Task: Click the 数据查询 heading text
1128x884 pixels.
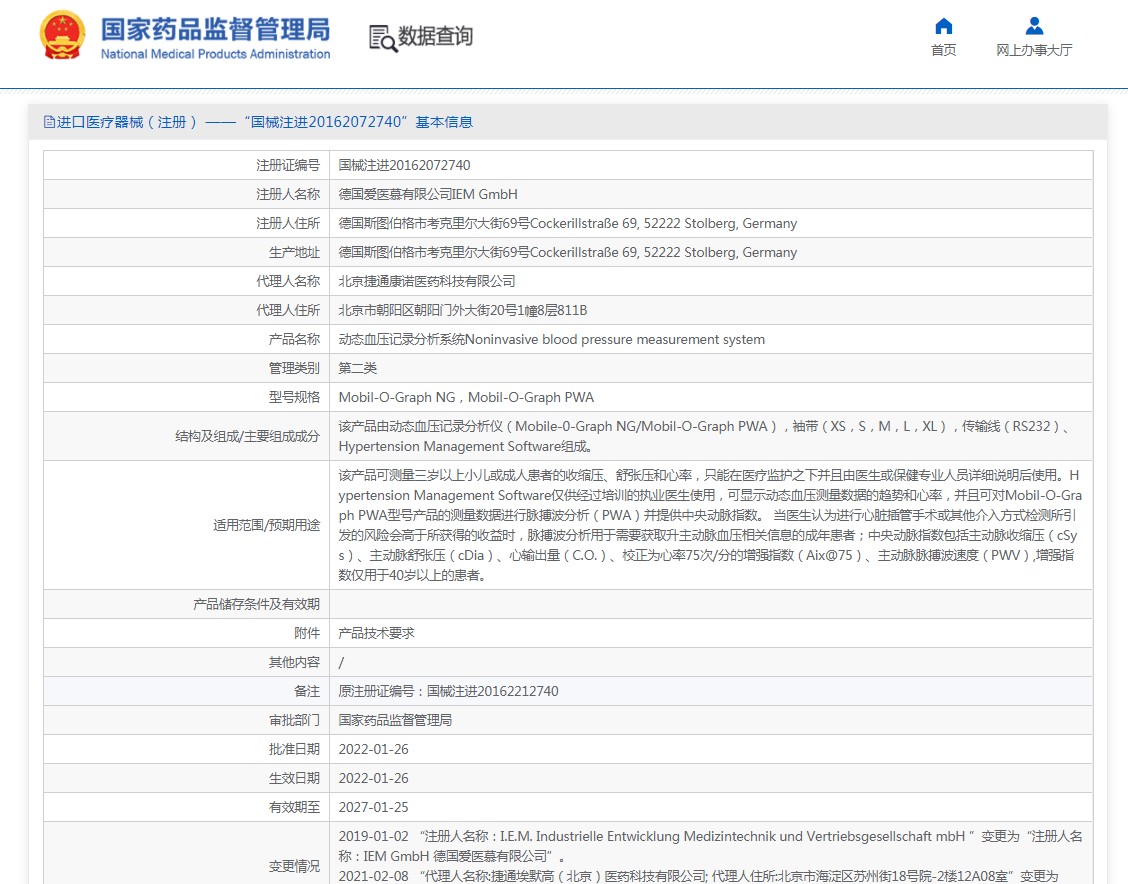Action: [436, 37]
